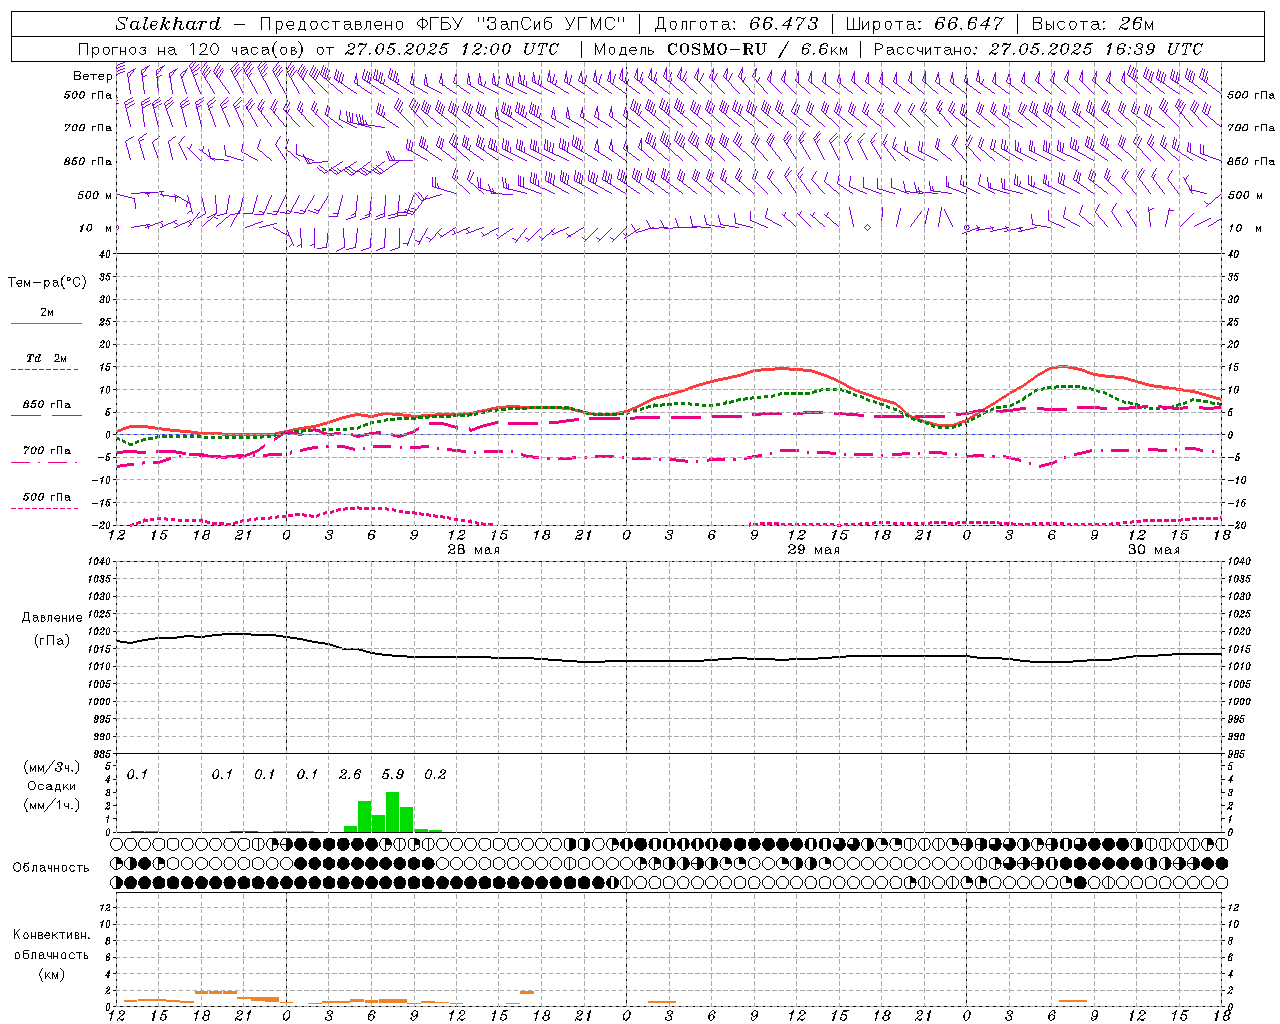The height and width of the screenshot is (1024, 1280).
Task: Click the 'Облачность' cloud cover row label
Action: coord(51,868)
